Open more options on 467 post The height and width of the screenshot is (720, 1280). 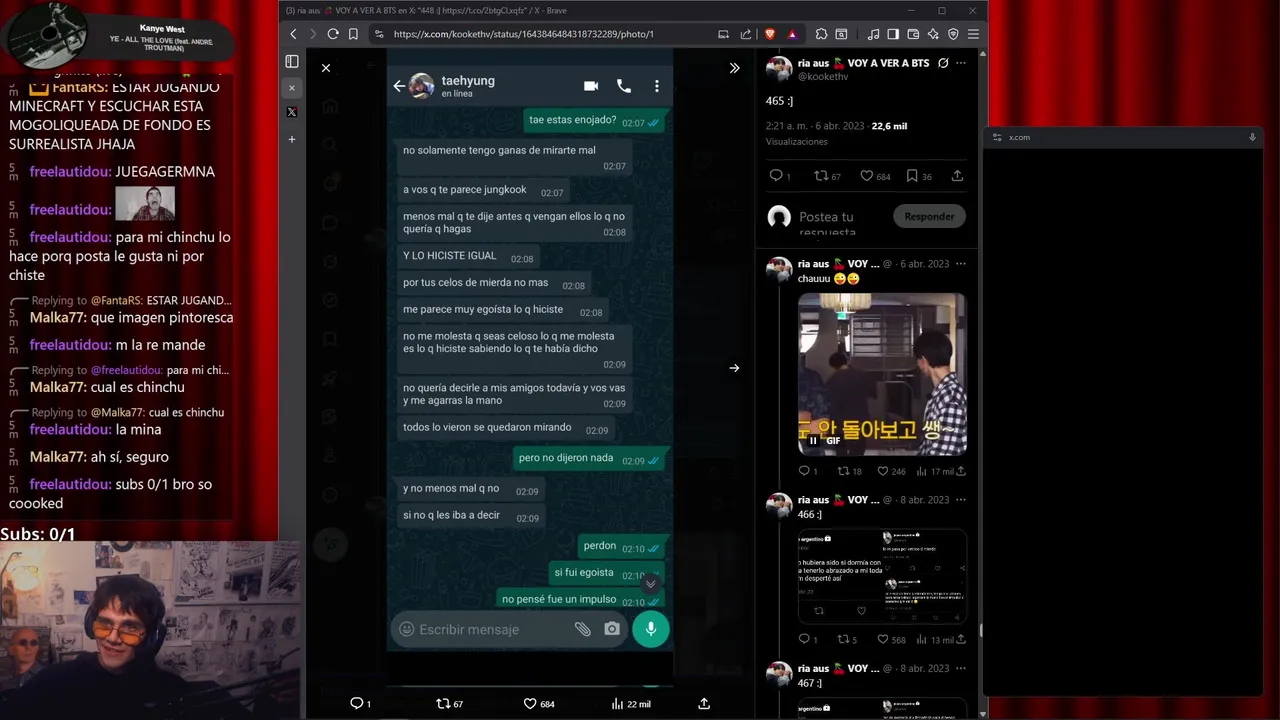point(961,668)
